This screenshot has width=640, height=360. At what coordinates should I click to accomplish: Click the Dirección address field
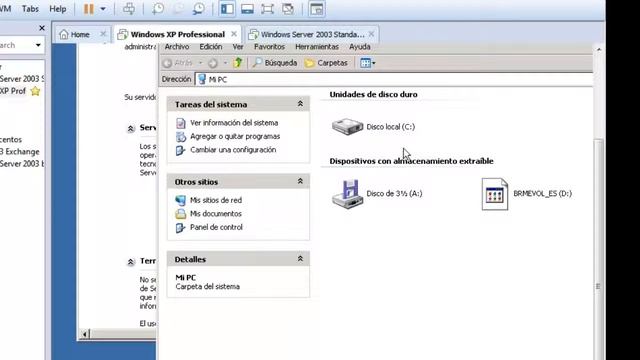pos(394,79)
